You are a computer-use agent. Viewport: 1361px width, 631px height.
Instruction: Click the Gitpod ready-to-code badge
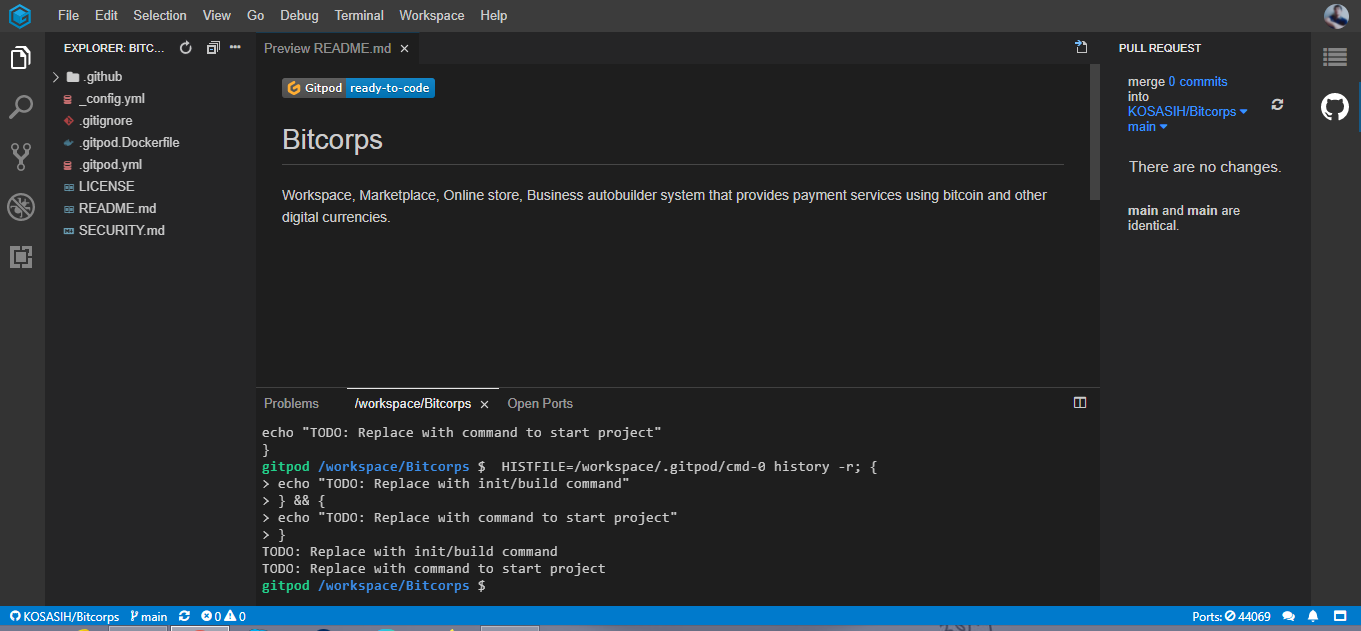(358, 88)
